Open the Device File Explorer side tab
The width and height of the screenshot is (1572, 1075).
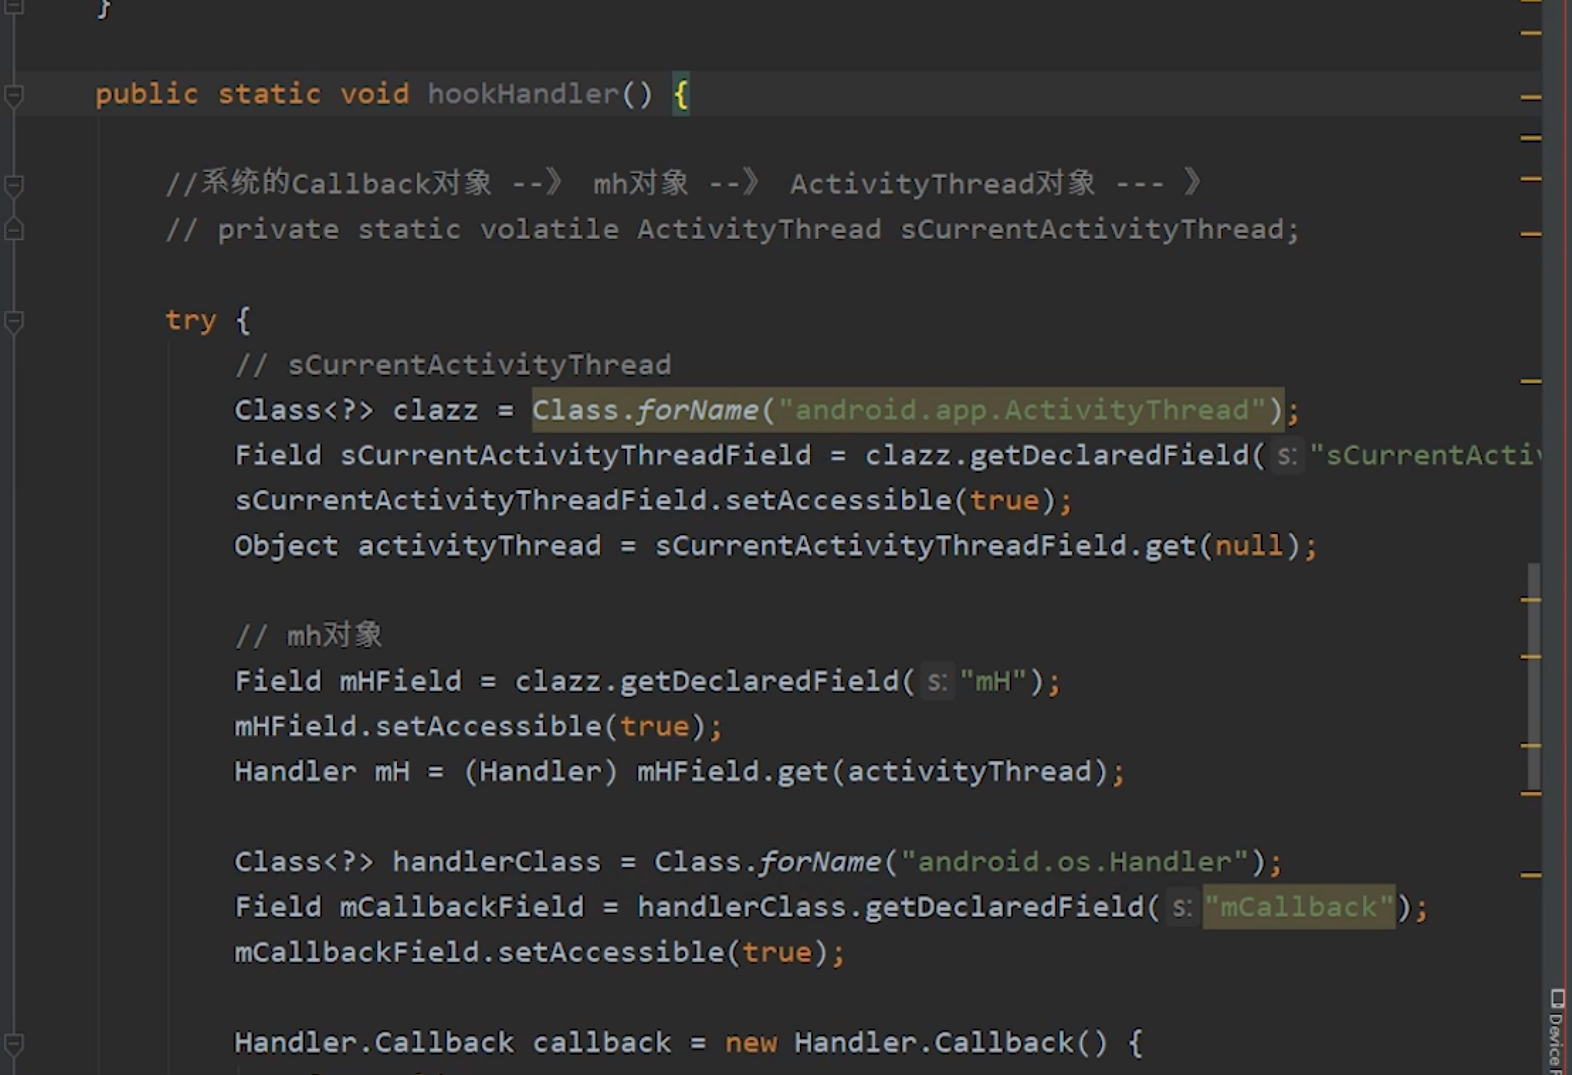point(1557,1032)
